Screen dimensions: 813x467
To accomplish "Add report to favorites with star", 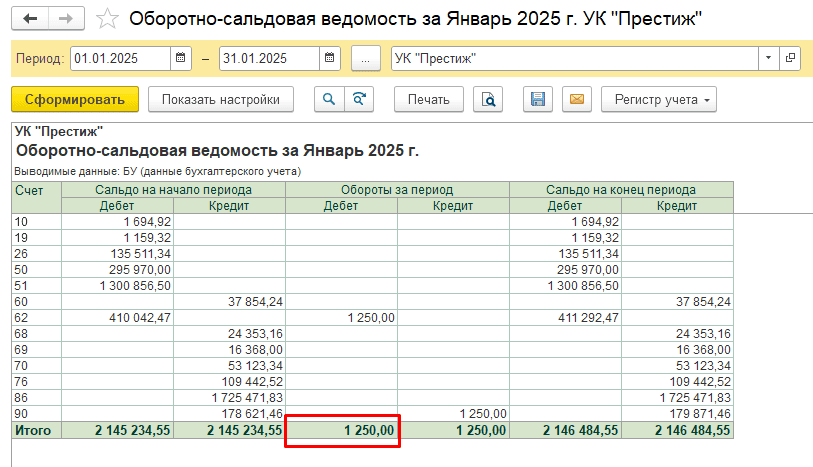I will (110, 19).
